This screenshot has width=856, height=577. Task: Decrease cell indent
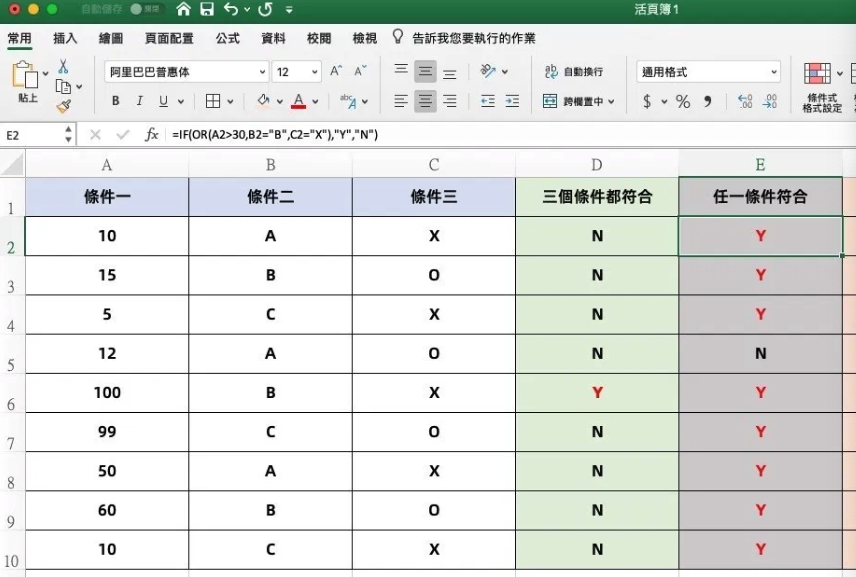pyautogui.click(x=488, y=101)
